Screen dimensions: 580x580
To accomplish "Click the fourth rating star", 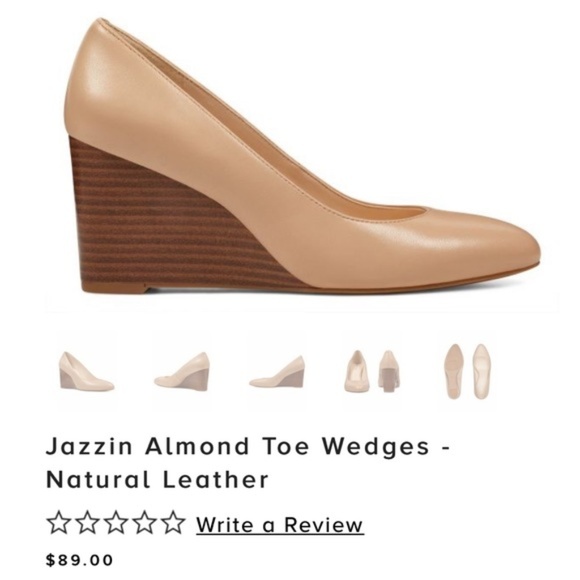I will click(x=144, y=522).
